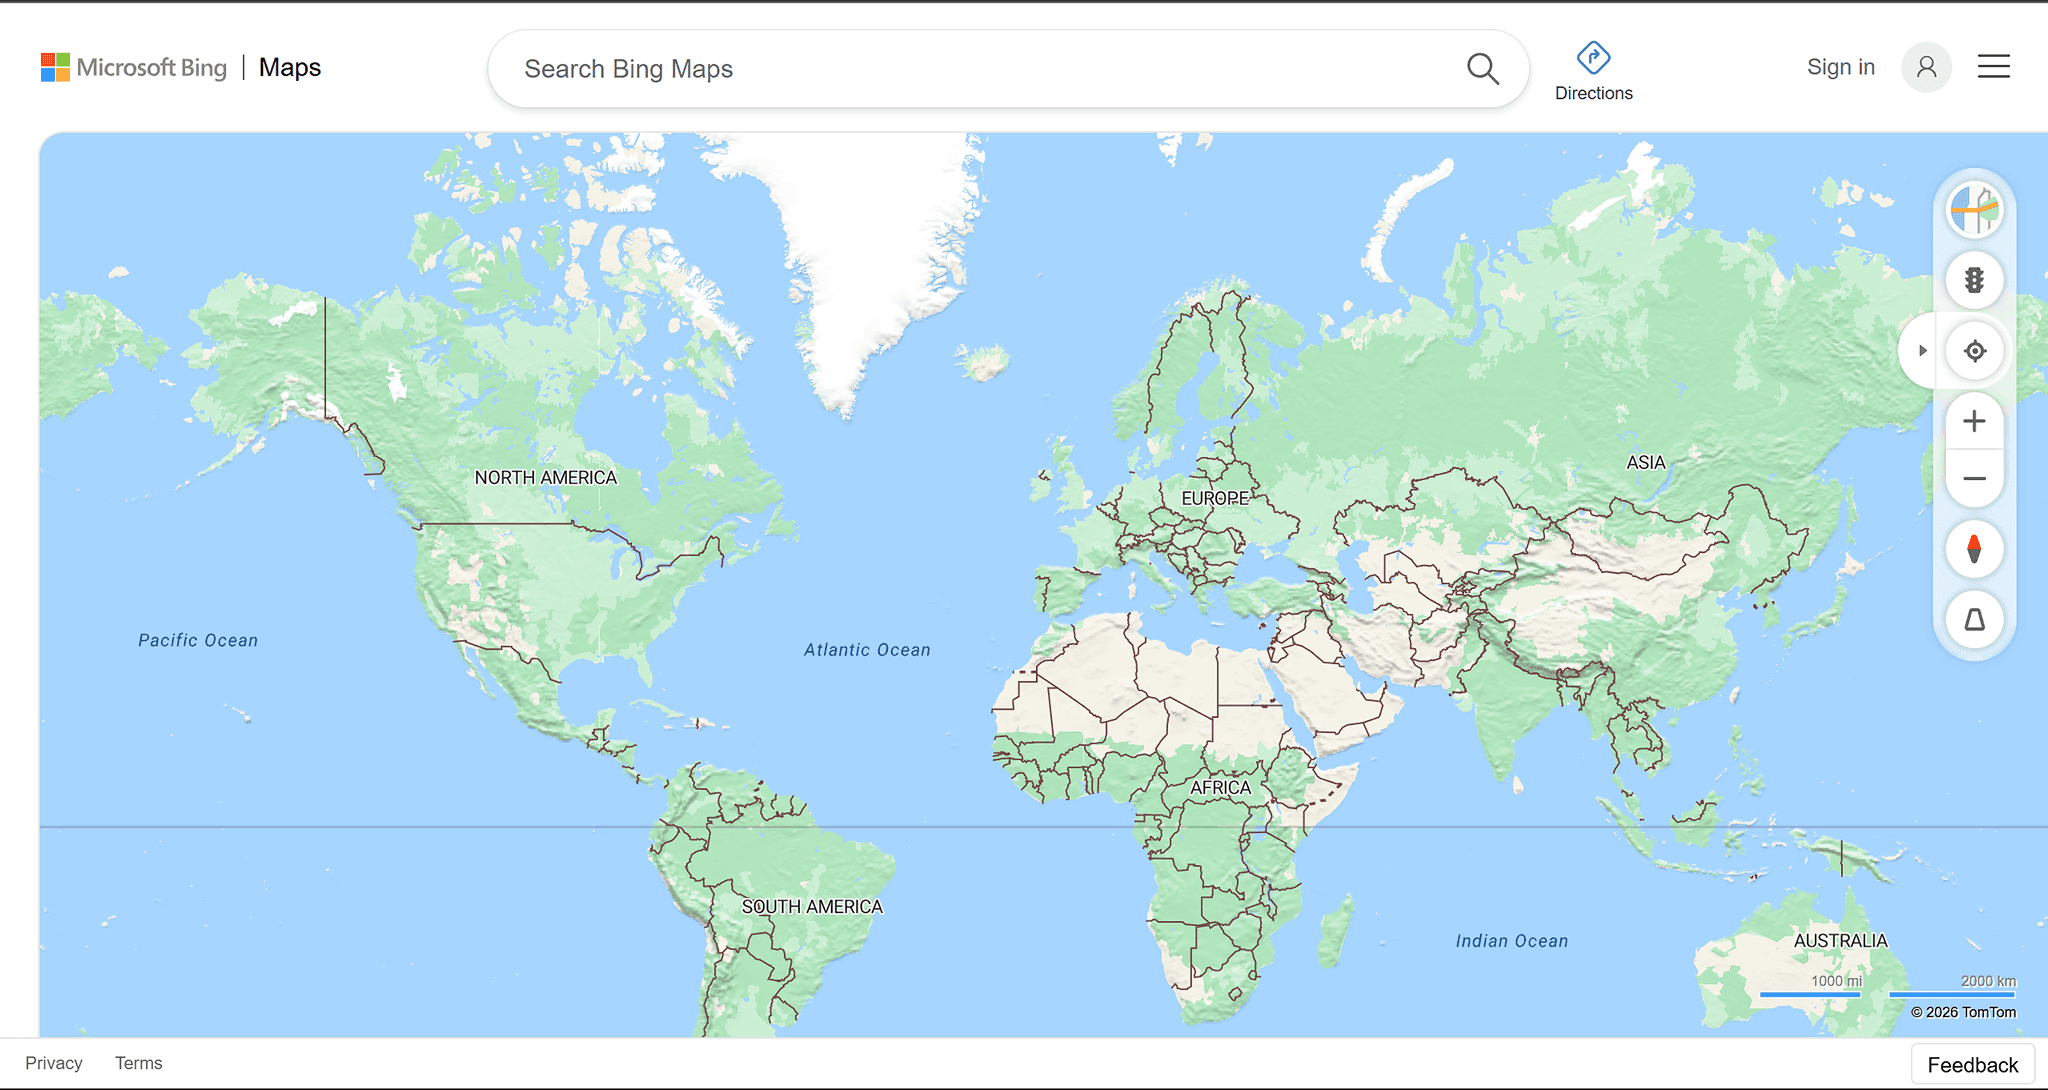Click the user profile avatar
2048x1090 pixels.
click(1926, 67)
